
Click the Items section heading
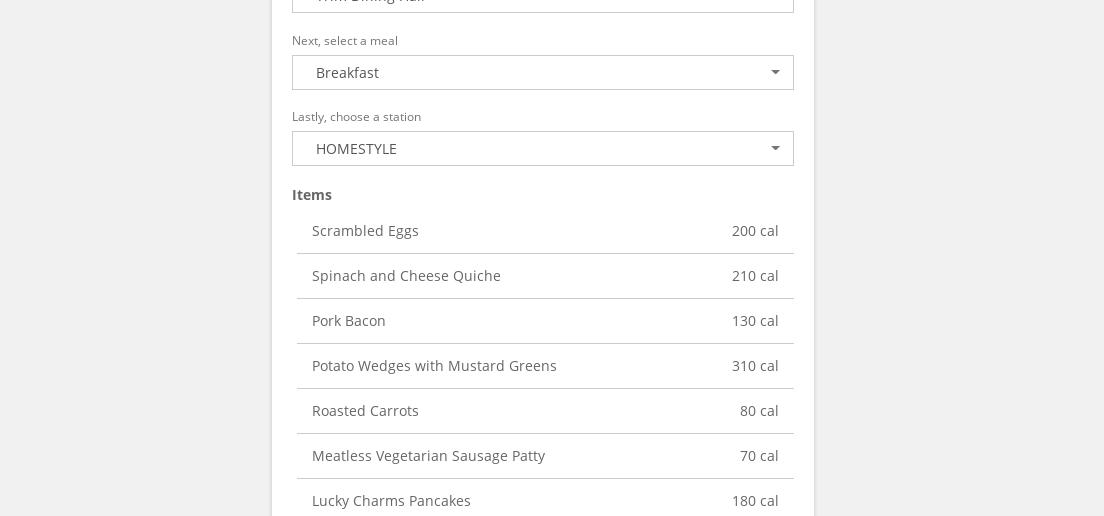point(312,195)
